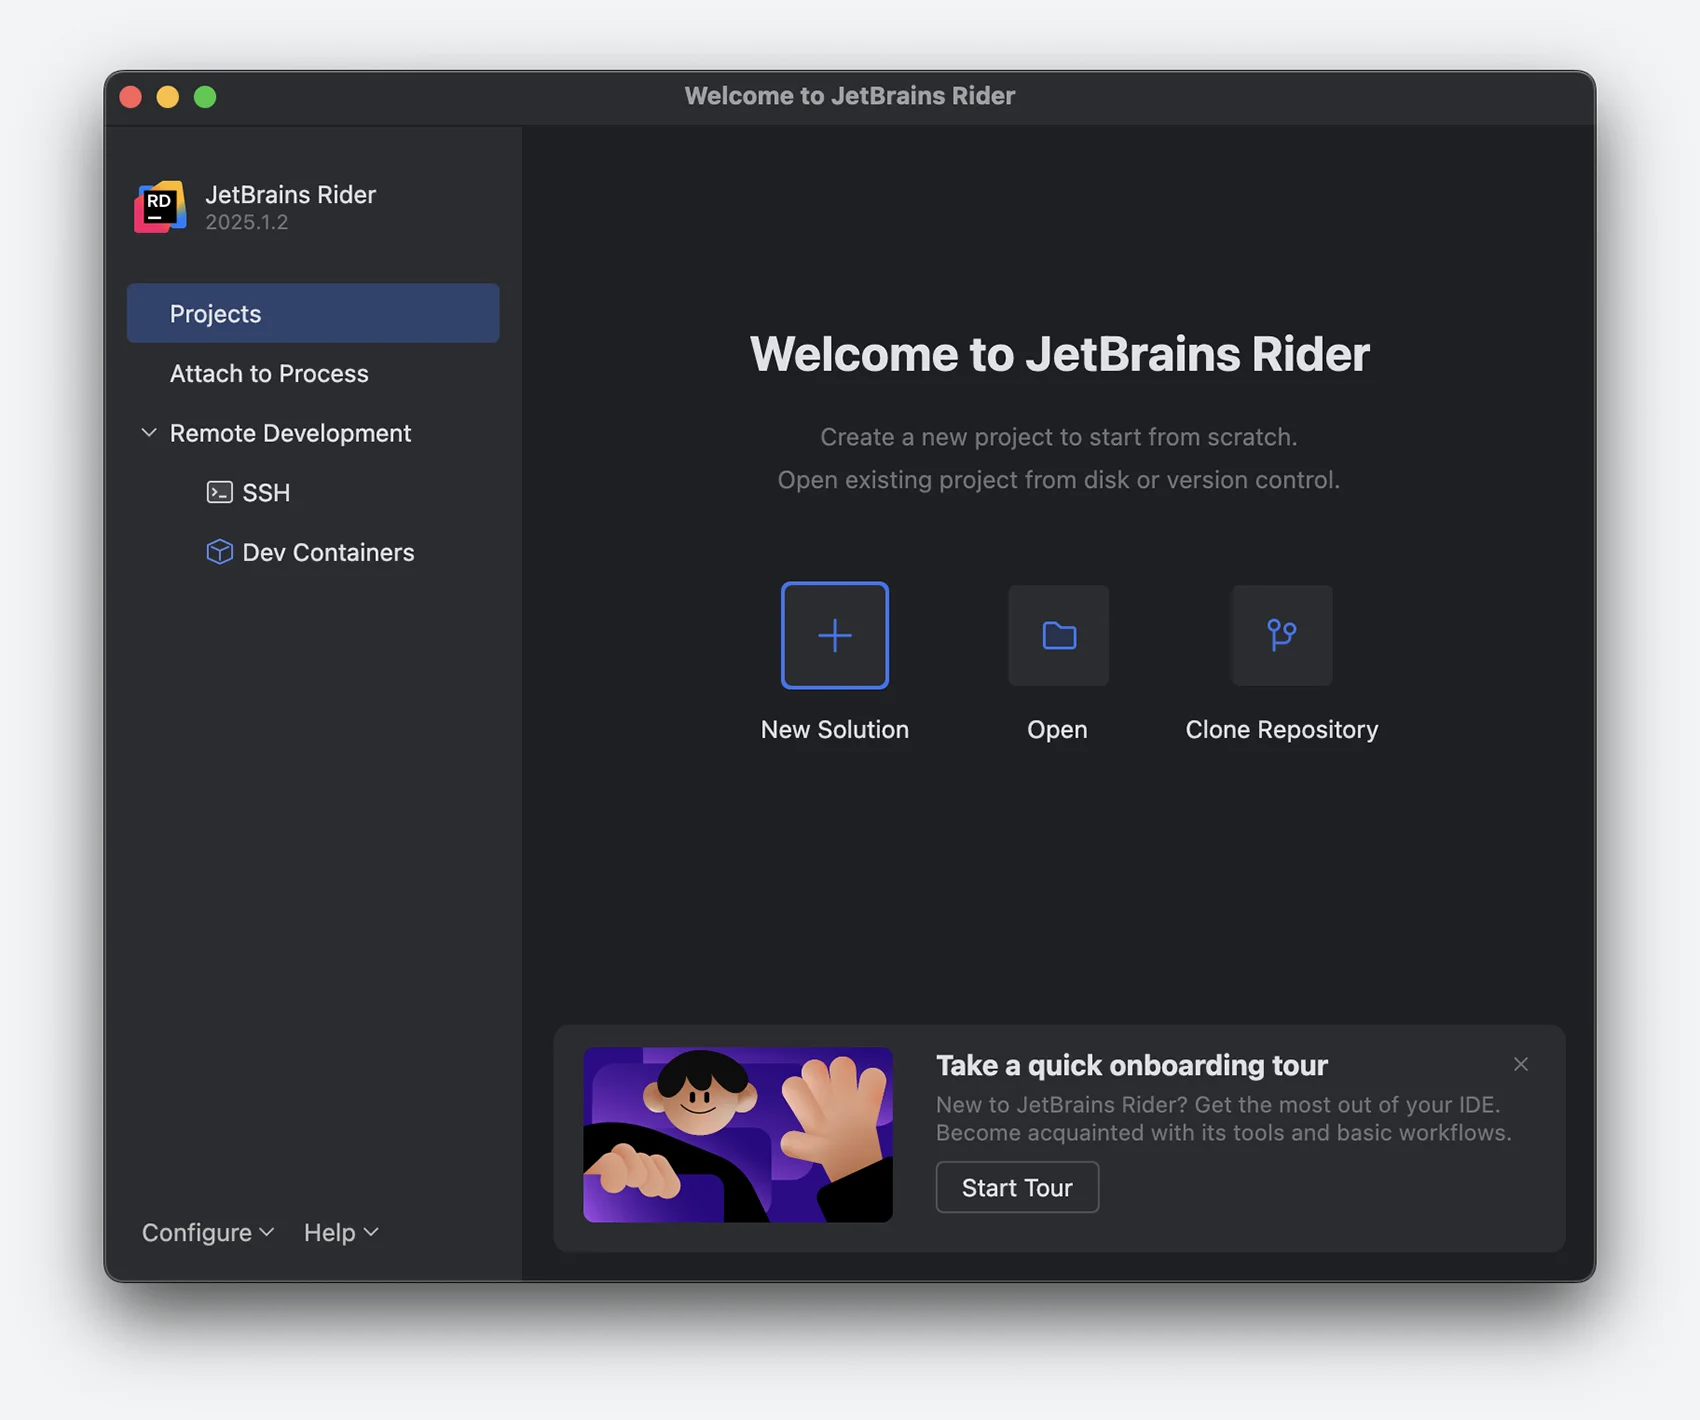Click the 'Take a quick onboarding tour' heading

pyautogui.click(x=1131, y=1065)
